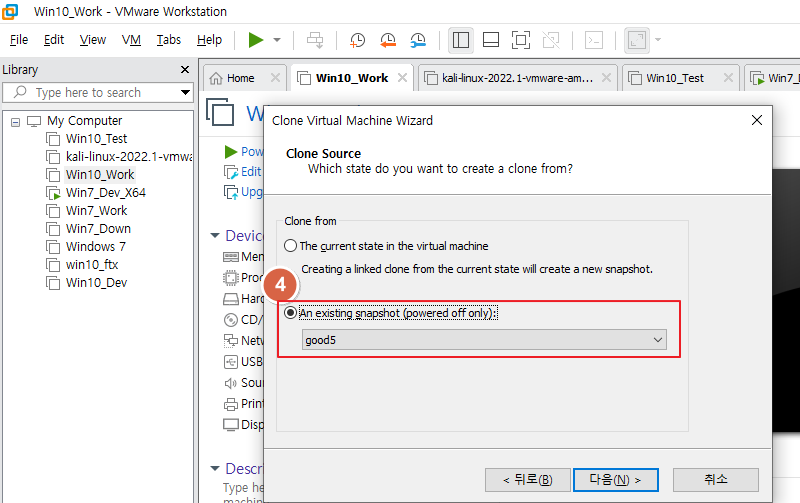
Task: Open the Edit menu
Action: click(54, 40)
